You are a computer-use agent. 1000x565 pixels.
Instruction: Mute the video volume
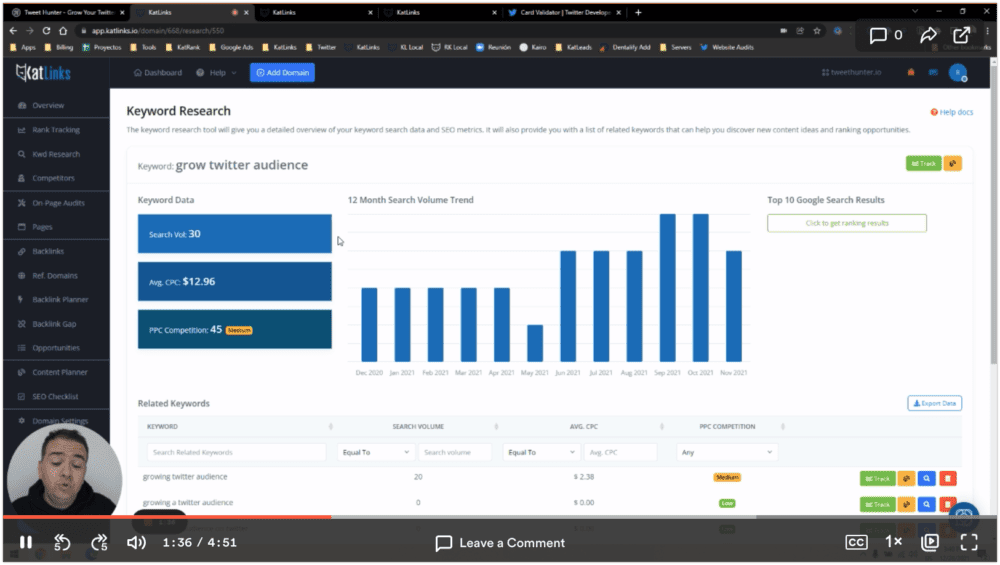coord(136,542)
